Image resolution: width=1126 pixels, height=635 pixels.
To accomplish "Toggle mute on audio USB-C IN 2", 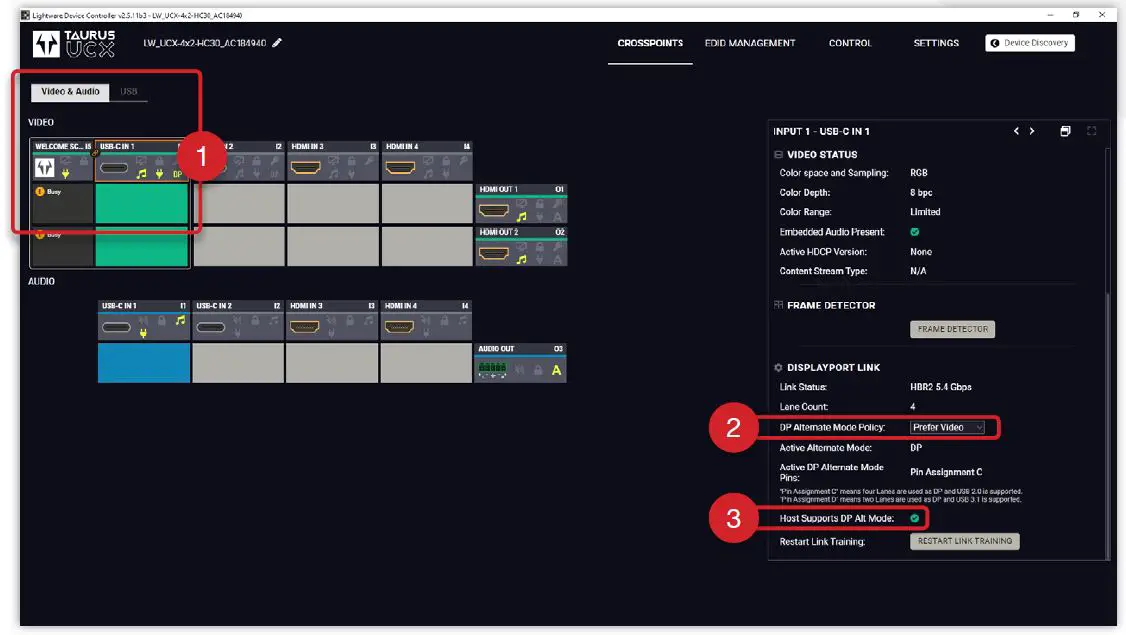I will tap(238, 320).
